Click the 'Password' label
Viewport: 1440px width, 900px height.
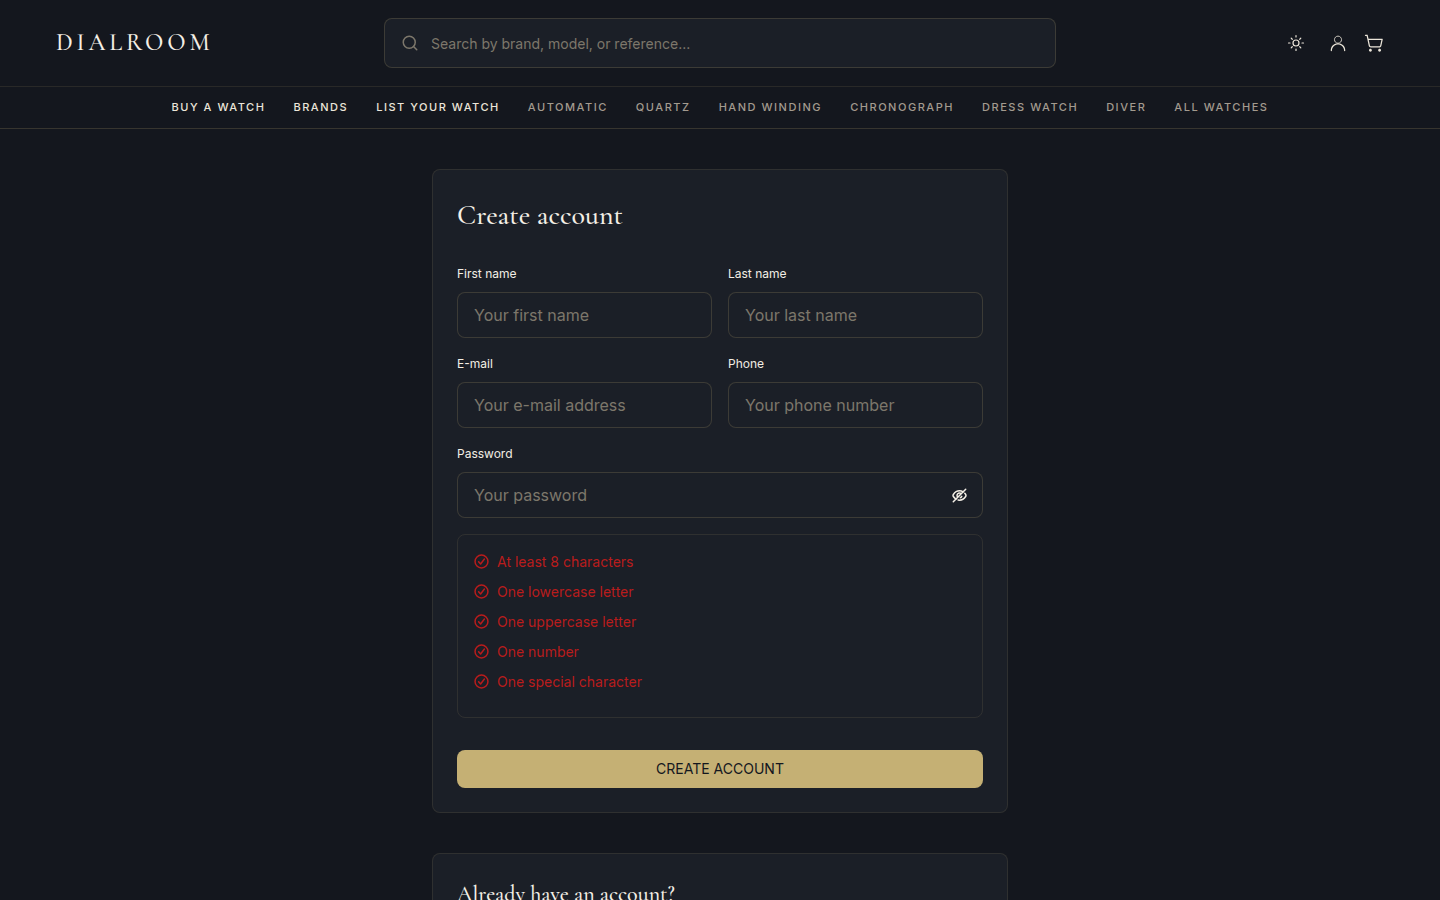(485, 454)
